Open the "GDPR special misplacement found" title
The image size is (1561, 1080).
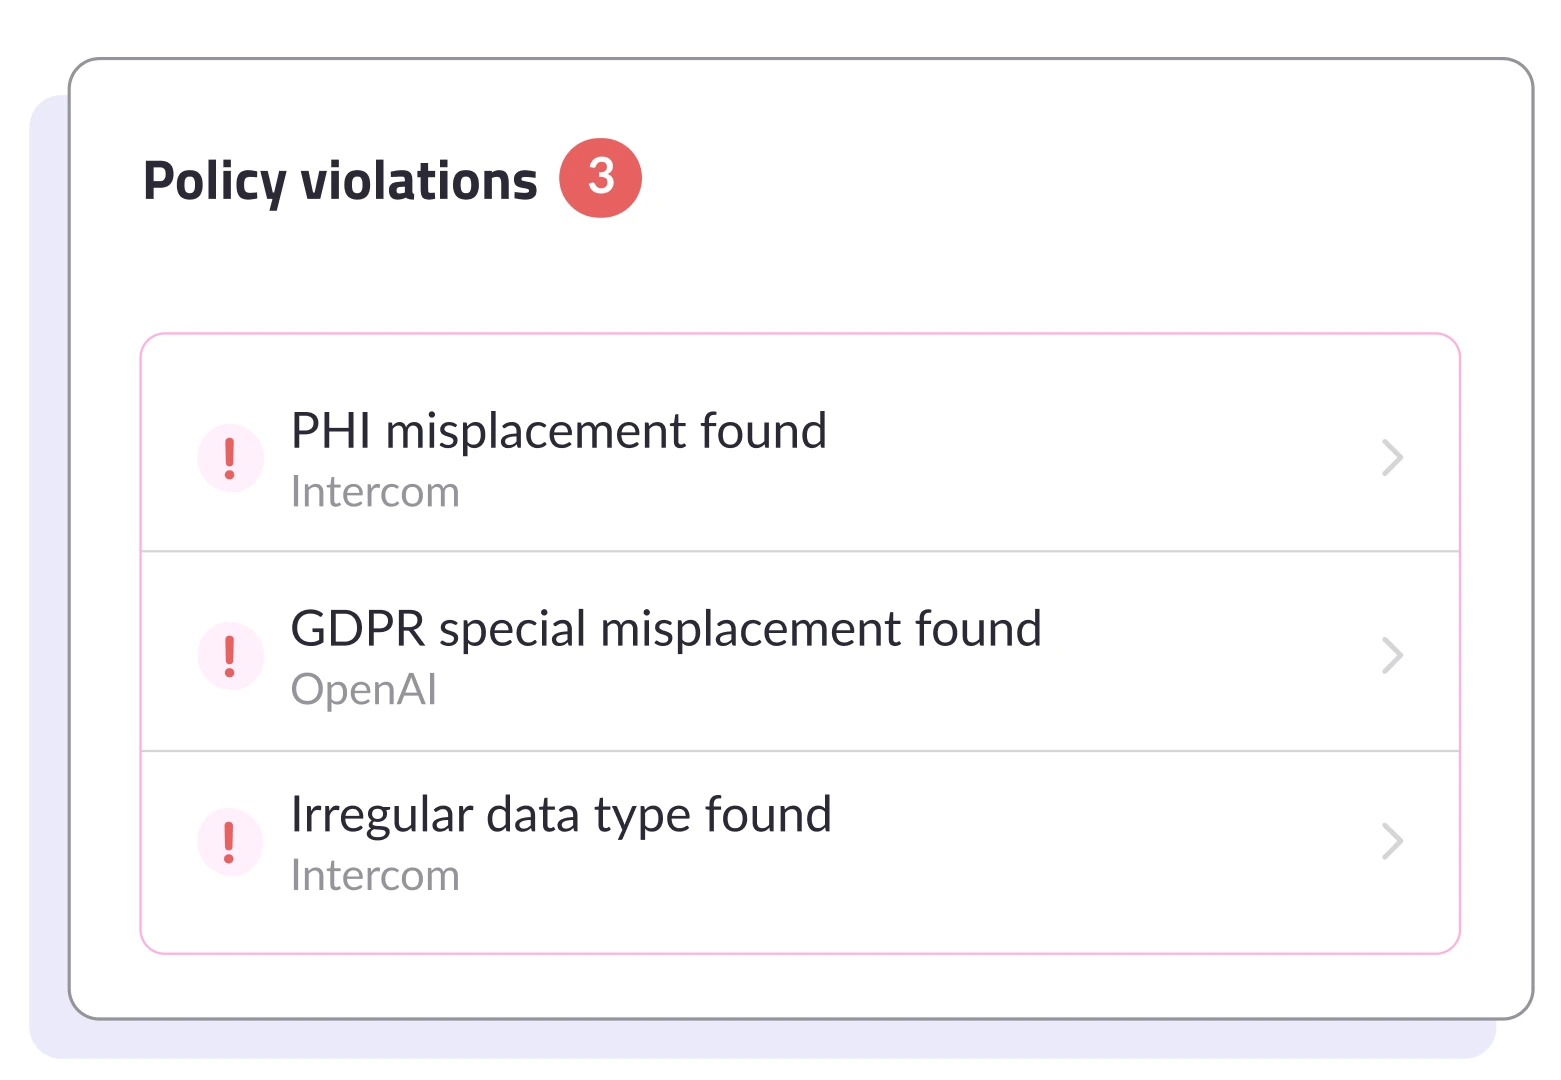(665, 630)
